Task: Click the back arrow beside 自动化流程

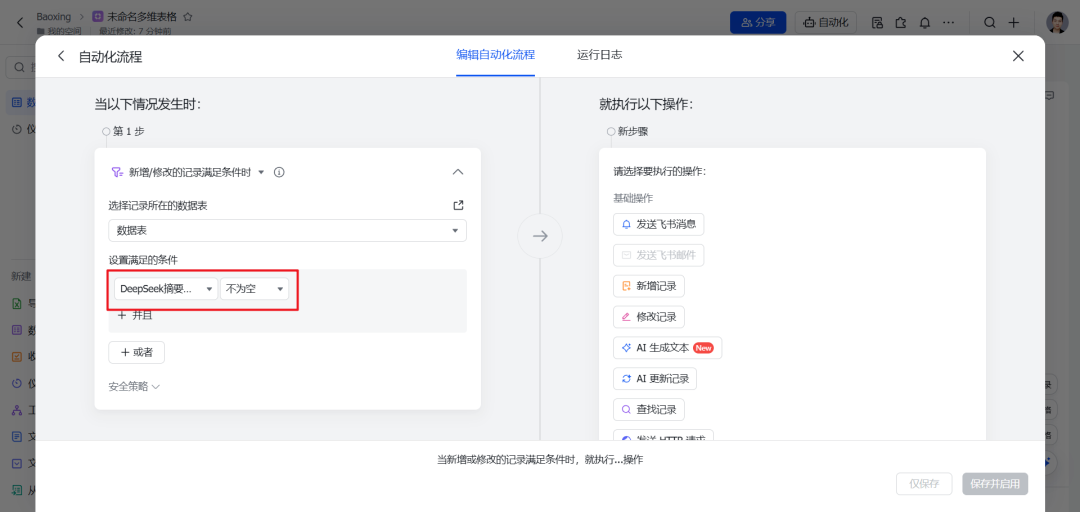Action: coord(61,57)
